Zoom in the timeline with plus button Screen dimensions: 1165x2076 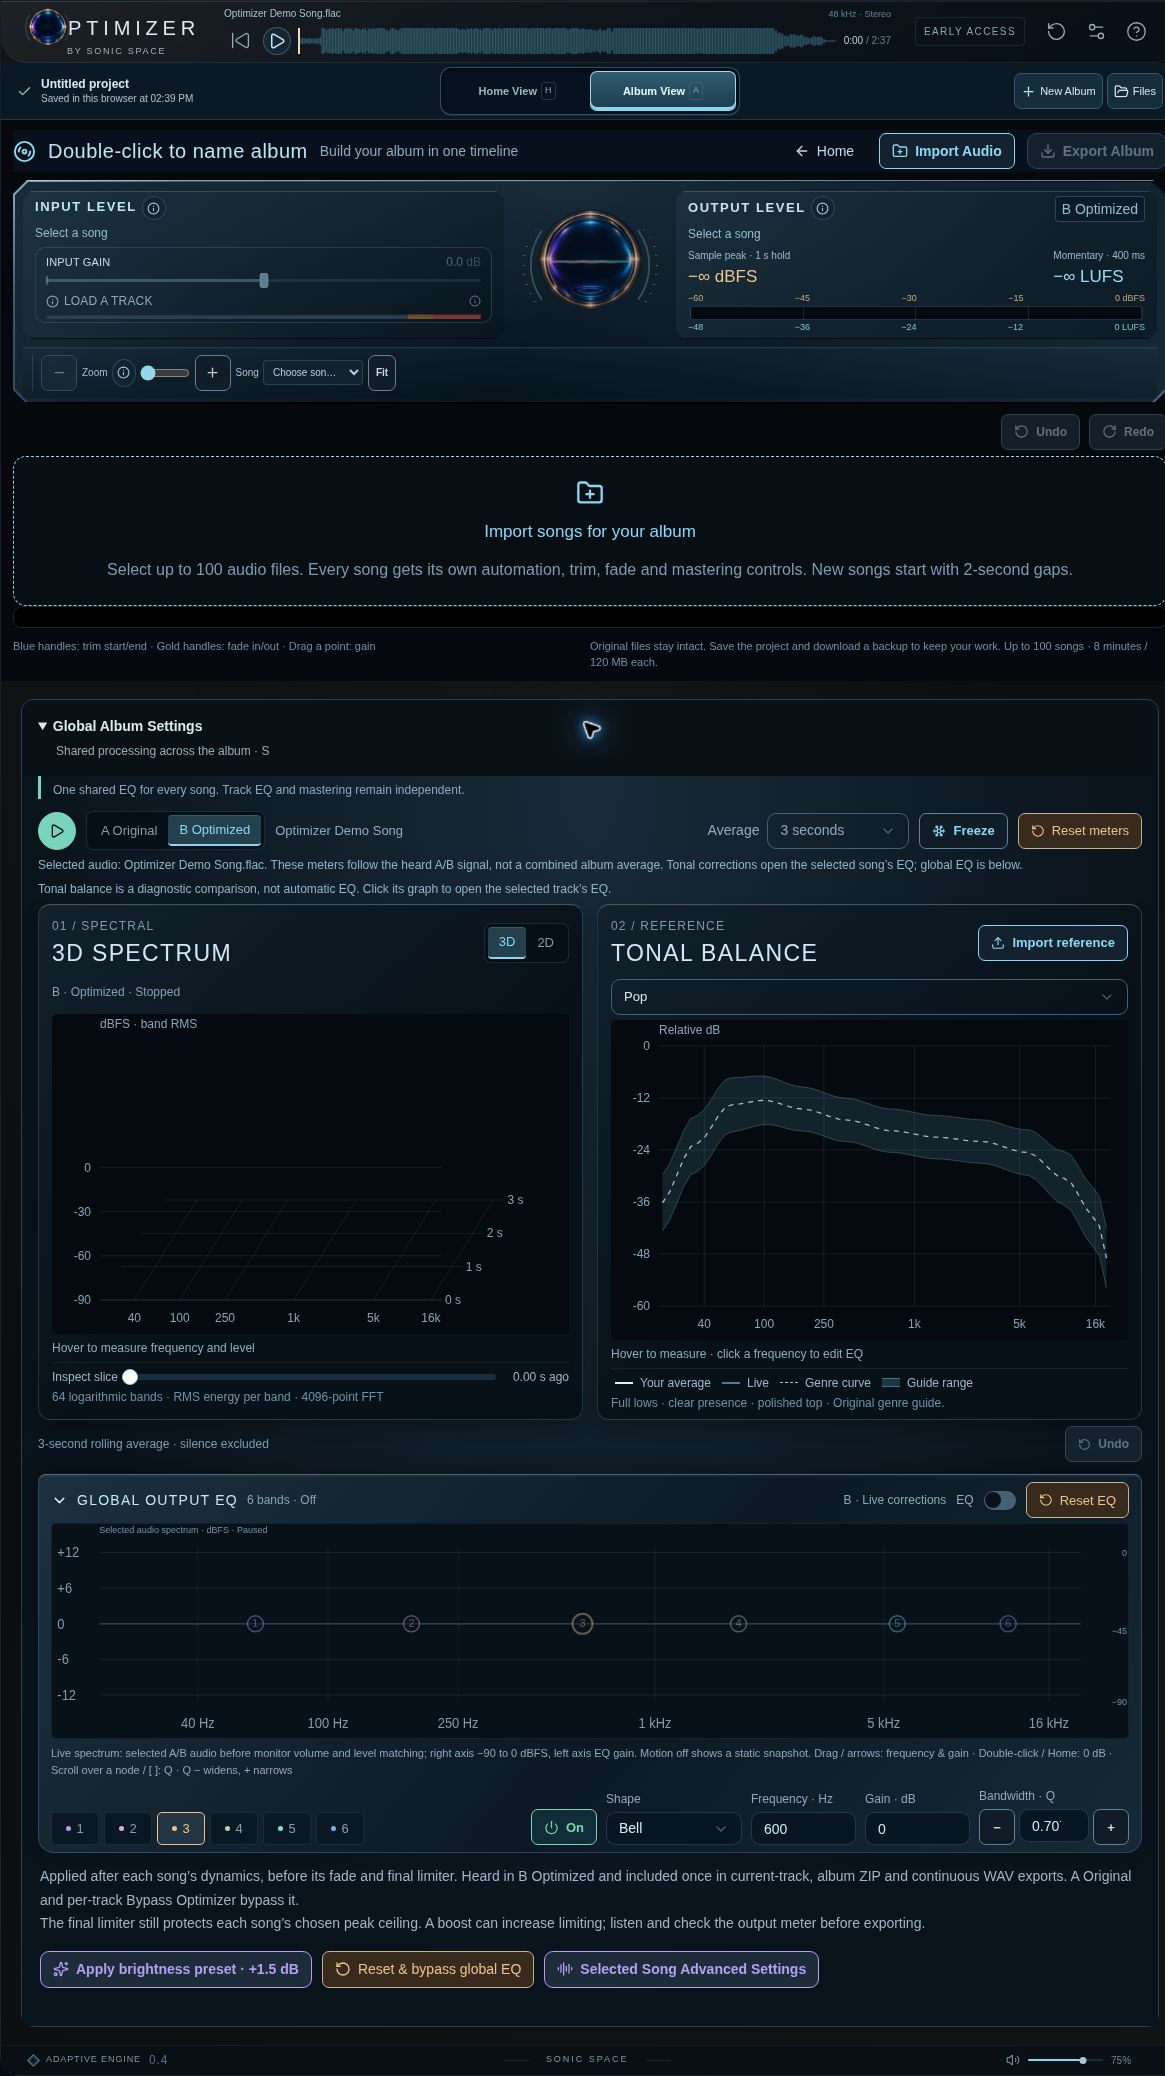(212, 373)
